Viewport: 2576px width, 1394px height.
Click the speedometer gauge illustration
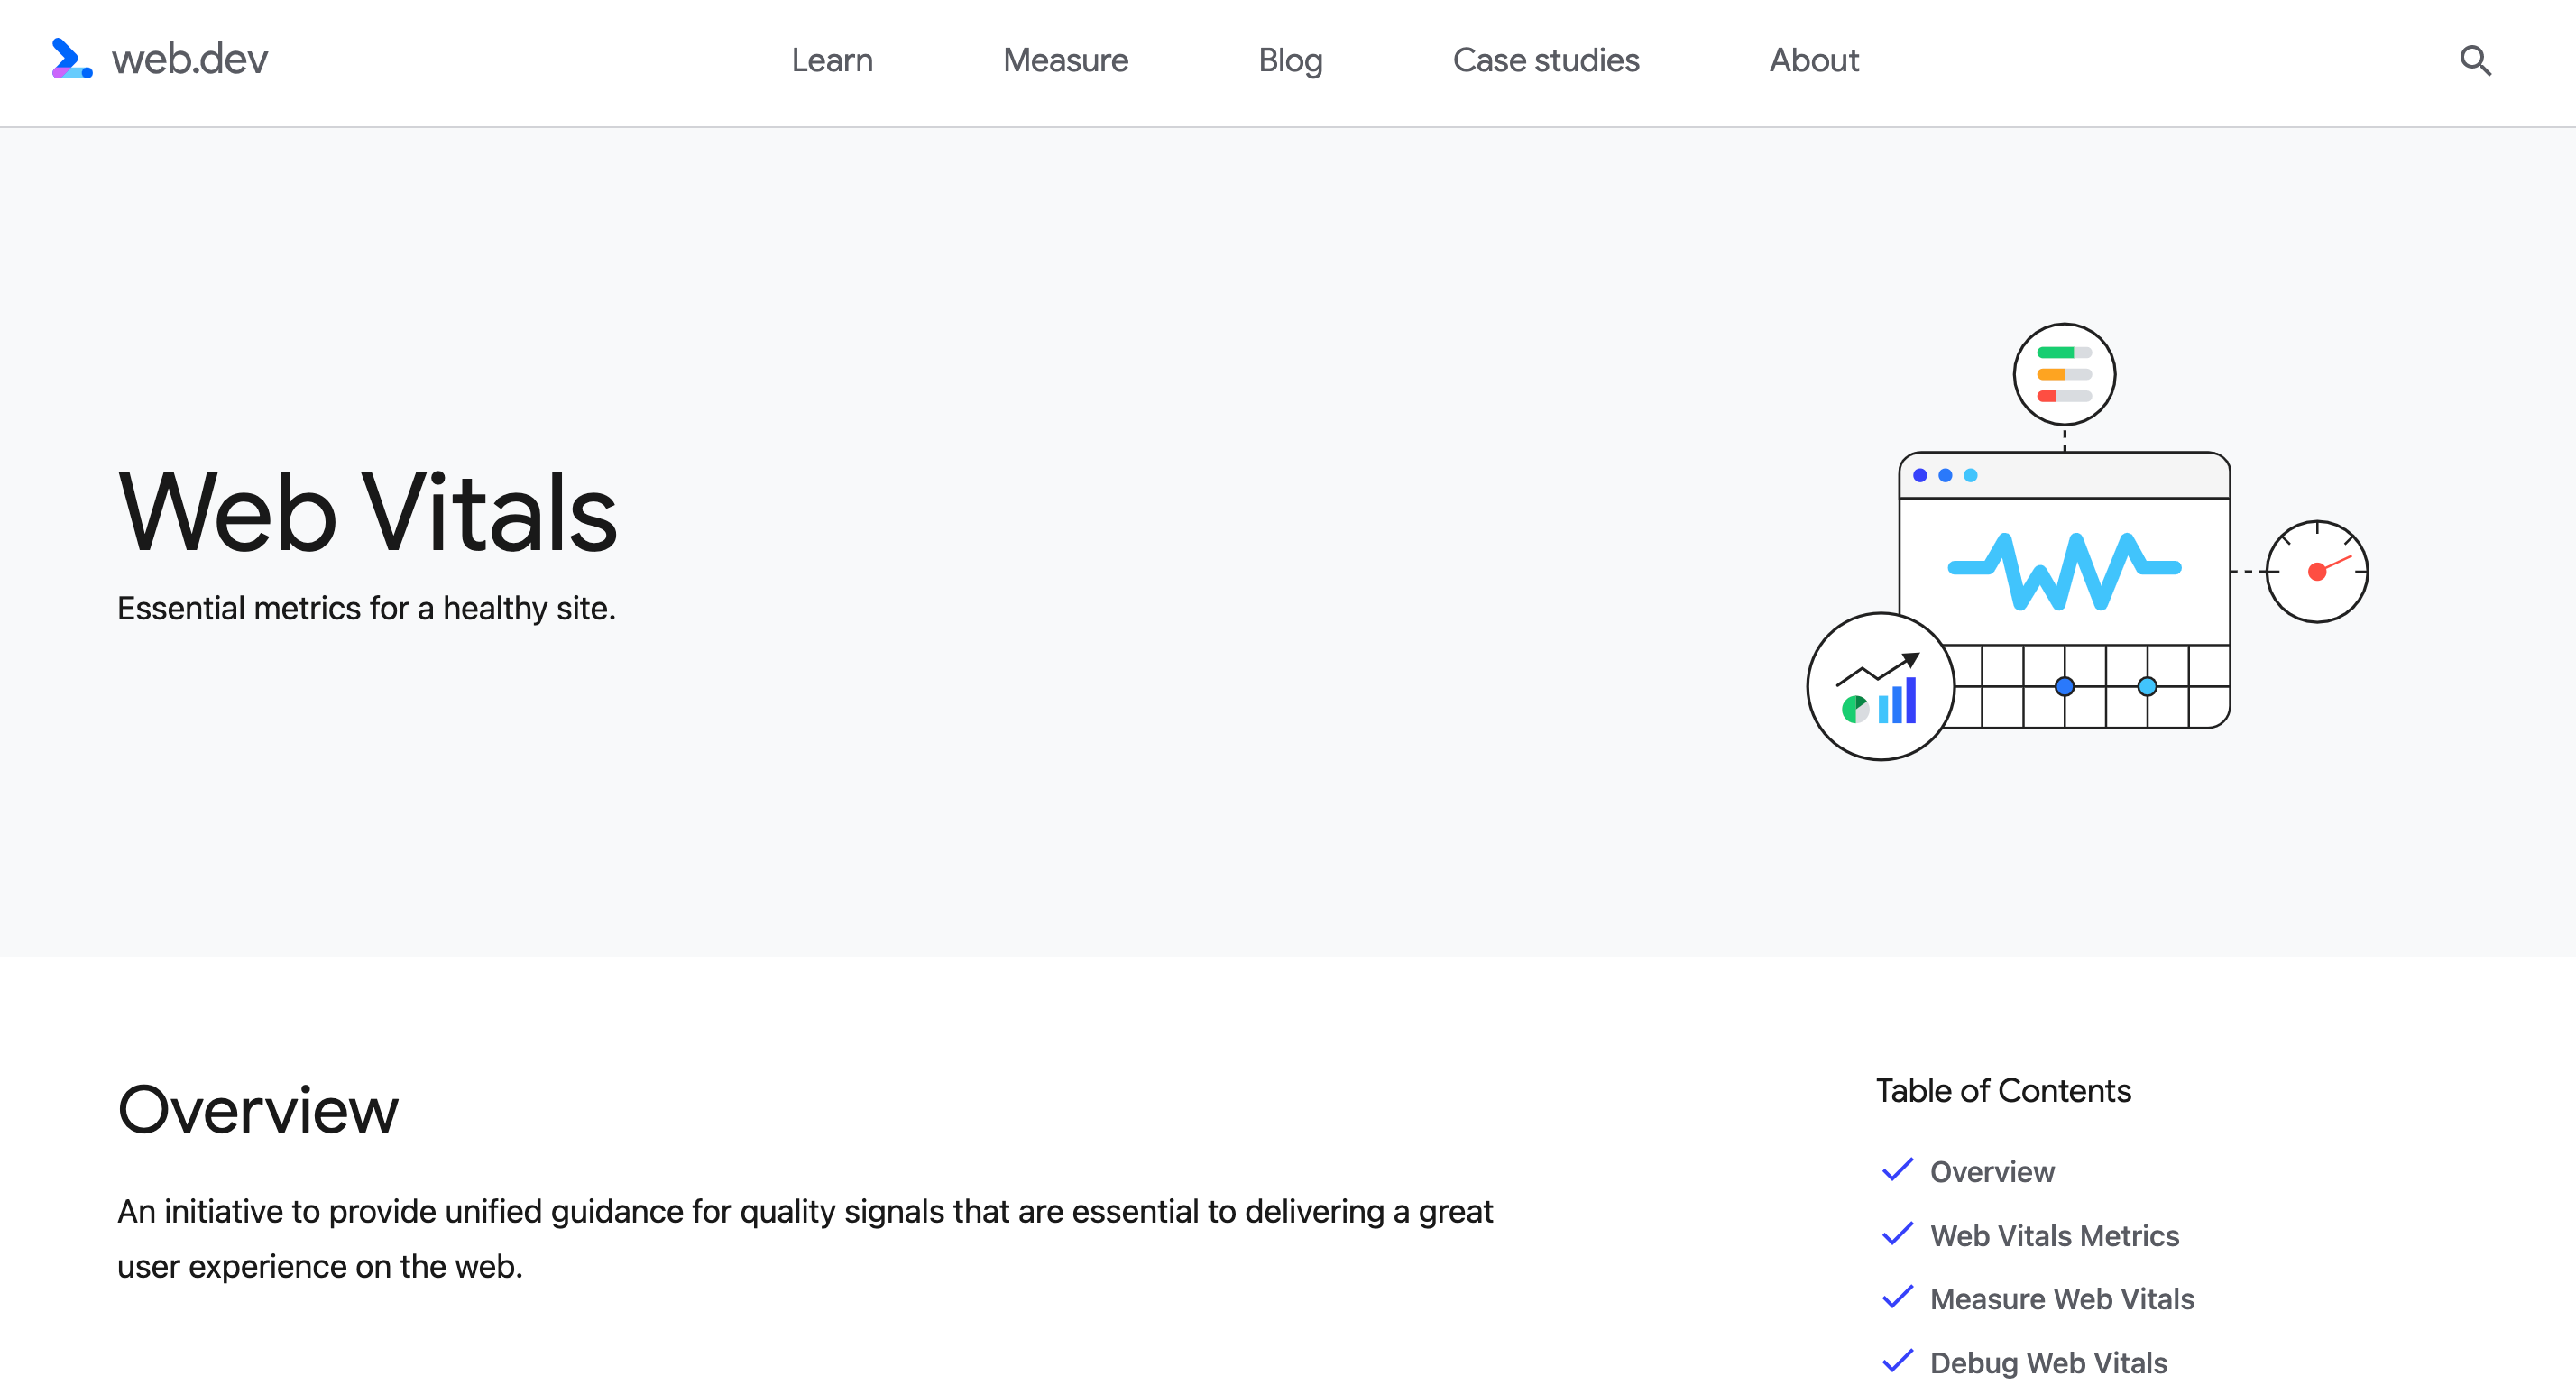(2316, 571)
